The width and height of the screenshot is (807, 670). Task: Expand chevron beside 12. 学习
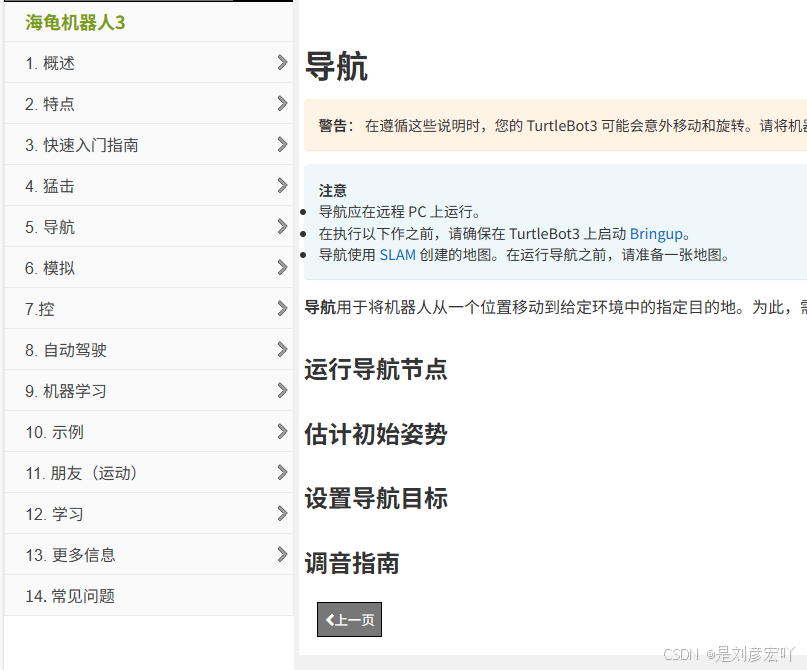(282, 514)
